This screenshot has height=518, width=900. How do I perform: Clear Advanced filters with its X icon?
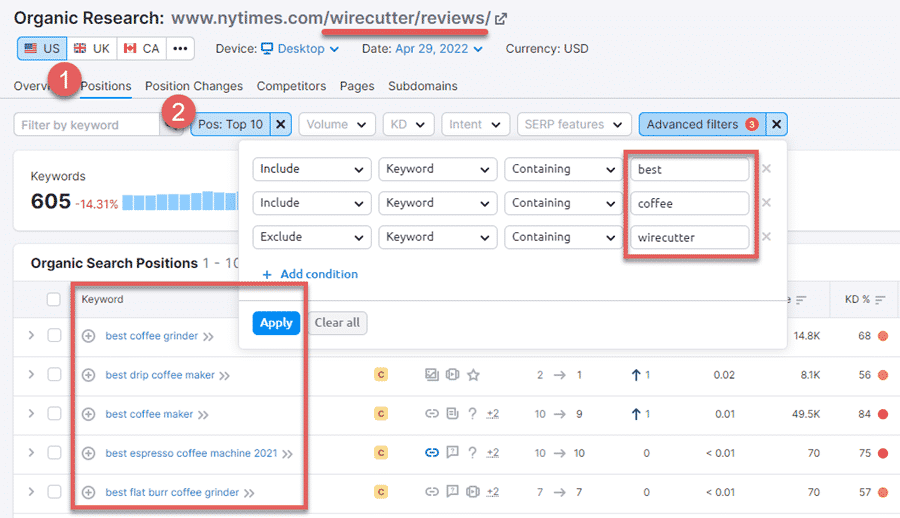click(x=777, y=124)
